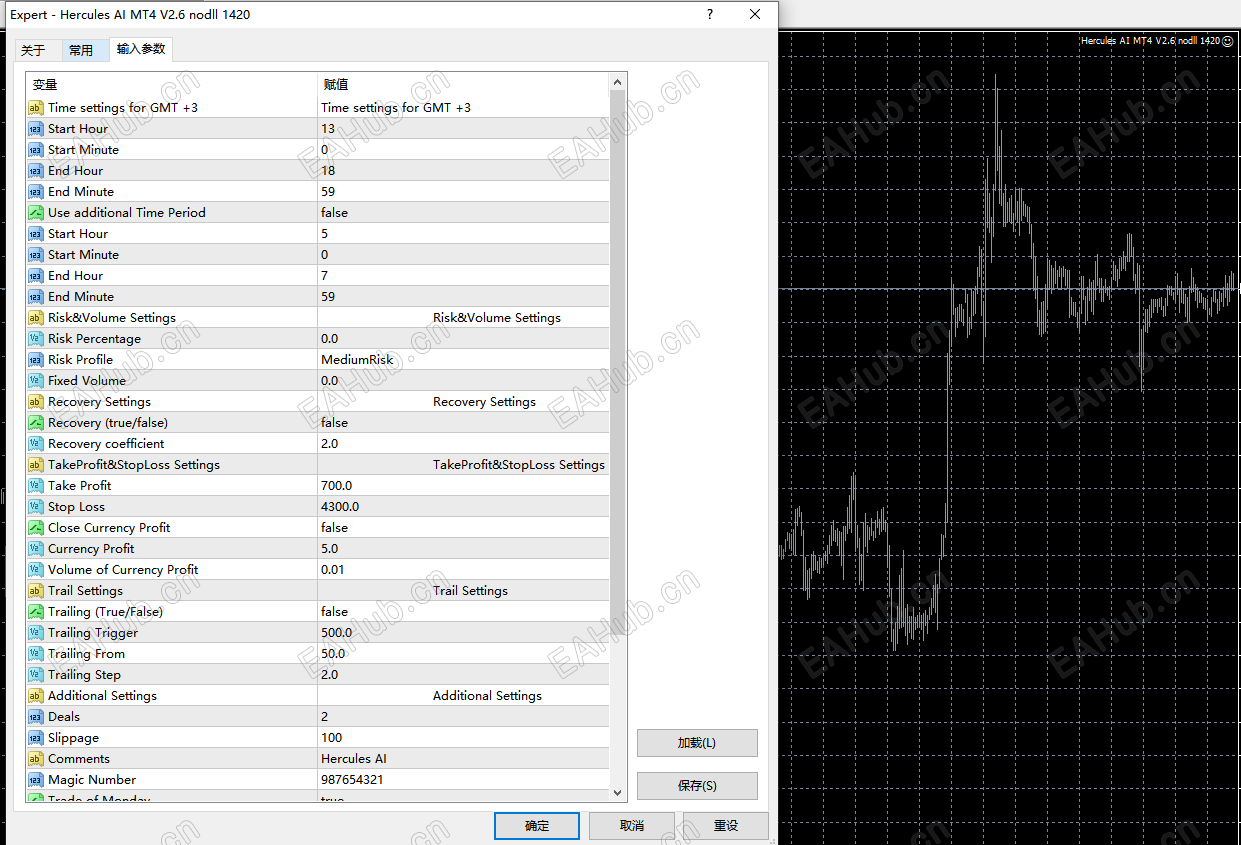Confirm with the 确定 button
The image size is (1241, 845).
[x=537, y=826]
